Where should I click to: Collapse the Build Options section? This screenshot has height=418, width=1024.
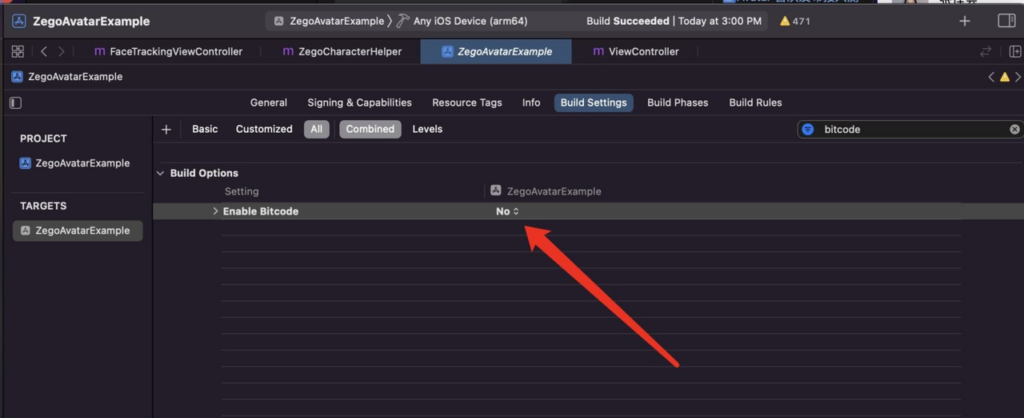(160, 174)
